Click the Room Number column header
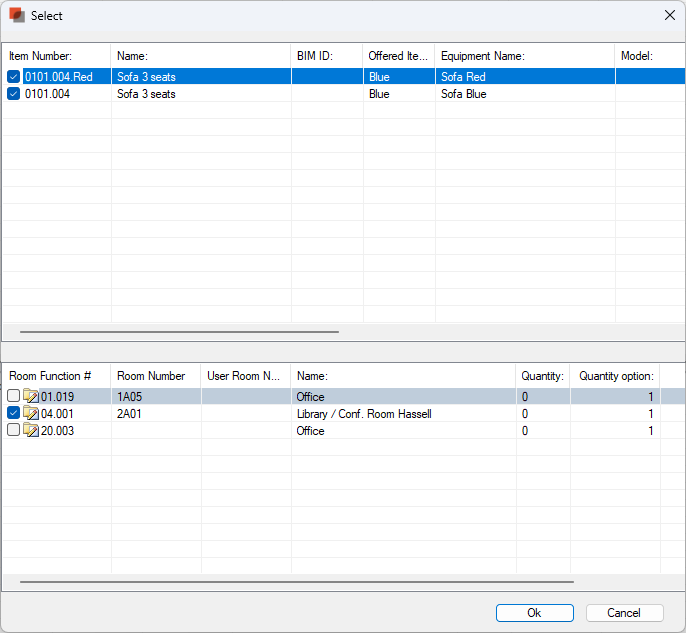The width and height of the screenshot is (686, 633). pyautogui.click(x=155, y=376)
